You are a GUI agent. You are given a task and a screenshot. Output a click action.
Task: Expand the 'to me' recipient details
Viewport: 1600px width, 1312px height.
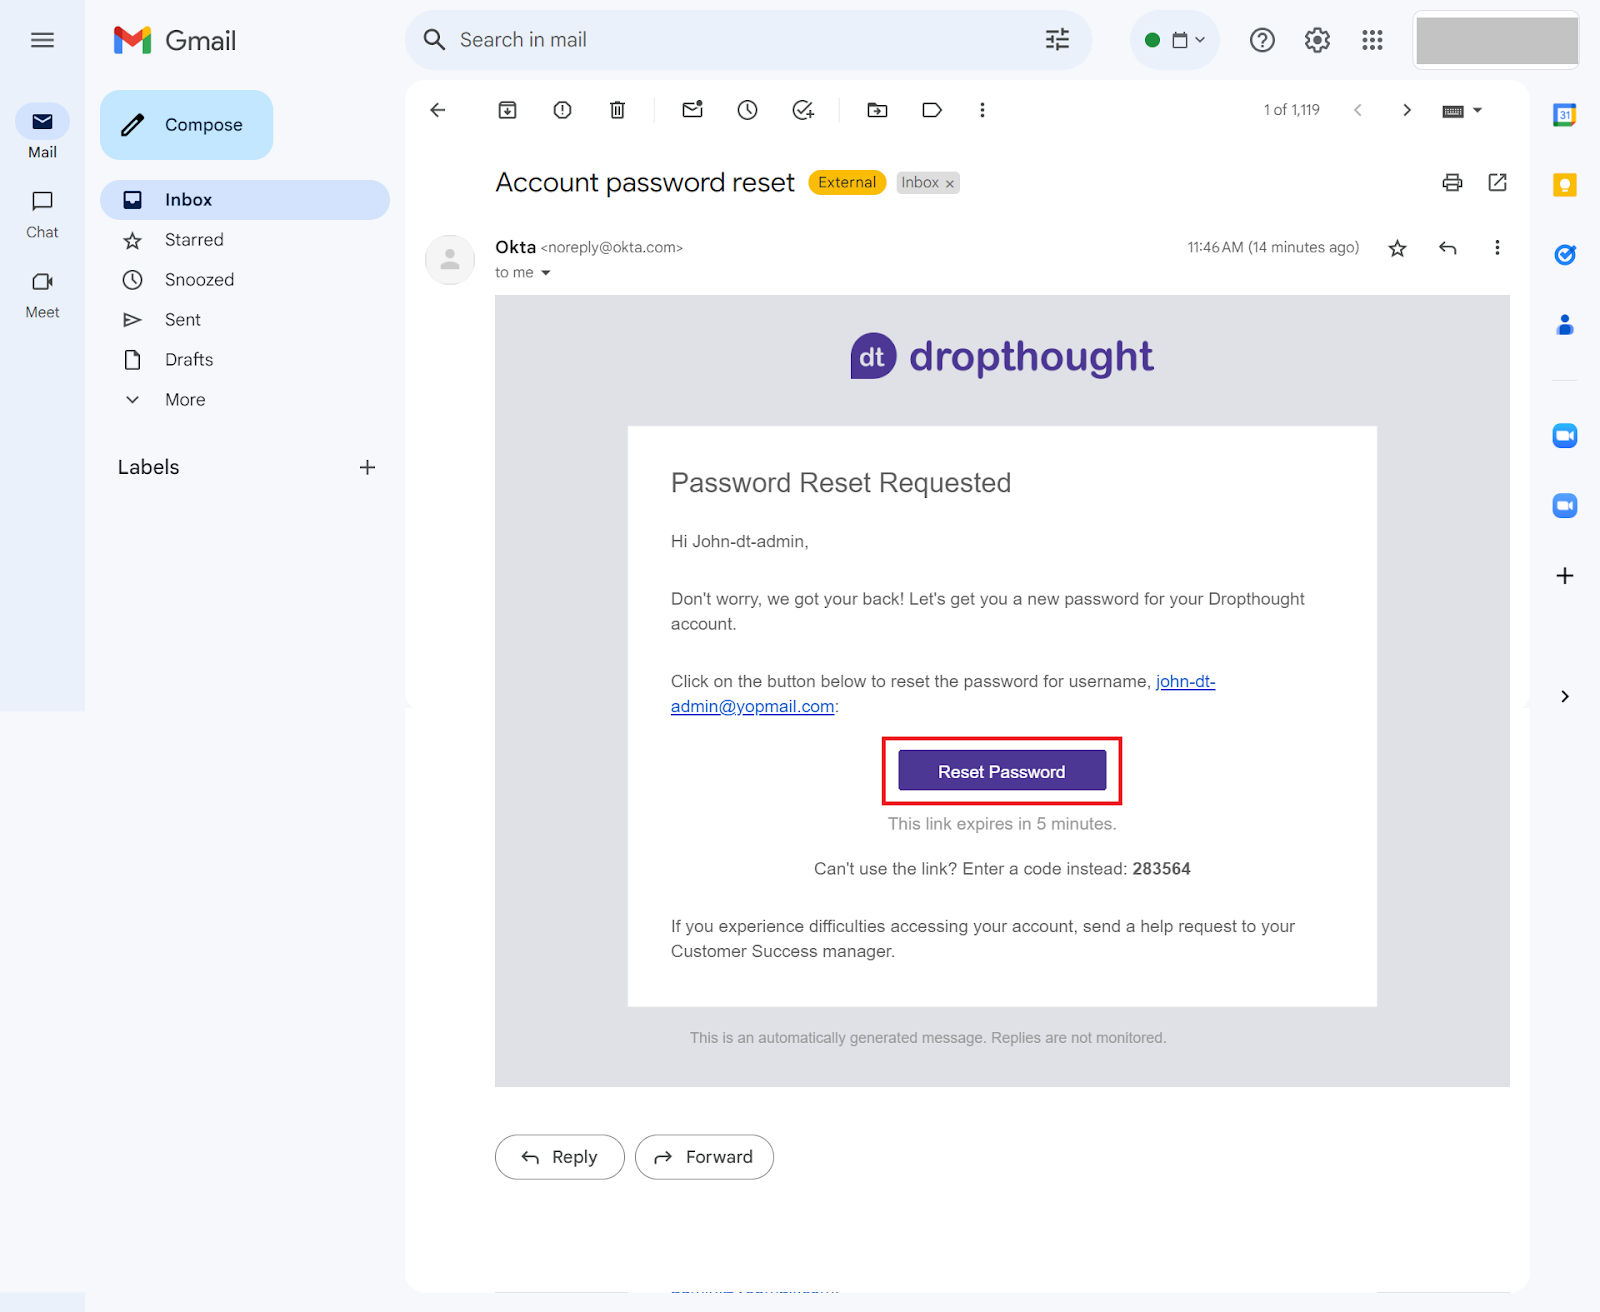546,273
